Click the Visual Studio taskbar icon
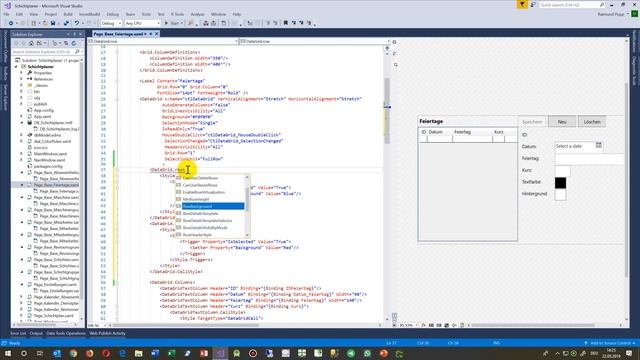 220,353
